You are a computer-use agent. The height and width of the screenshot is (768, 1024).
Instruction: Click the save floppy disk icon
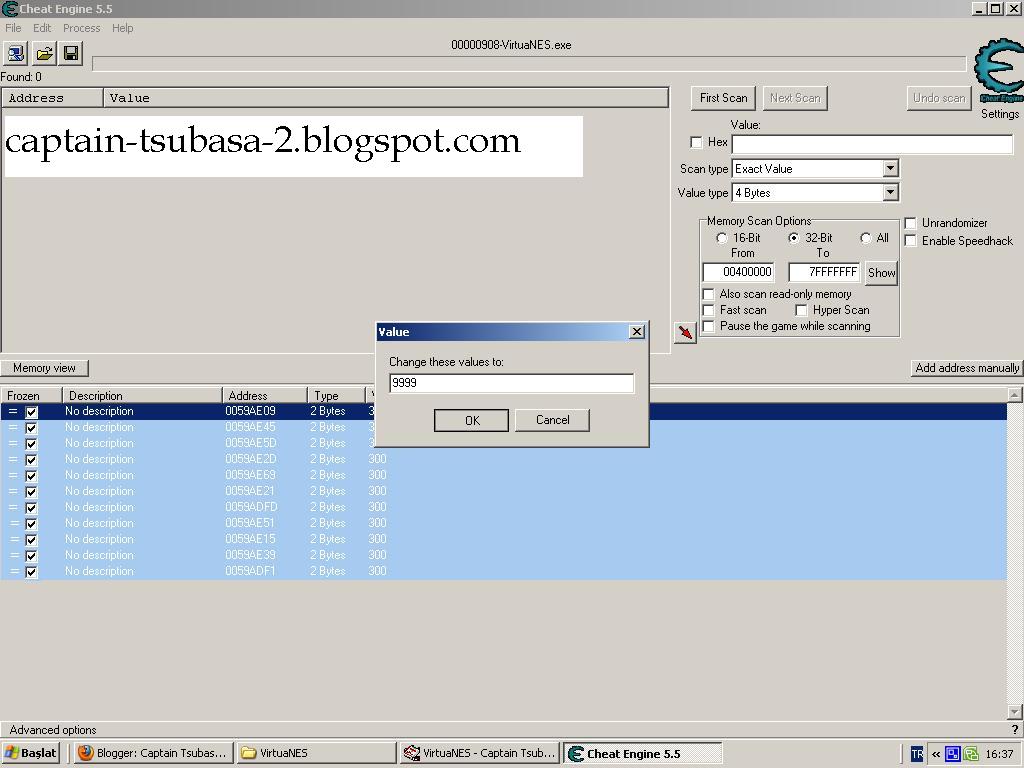(71, 53)
